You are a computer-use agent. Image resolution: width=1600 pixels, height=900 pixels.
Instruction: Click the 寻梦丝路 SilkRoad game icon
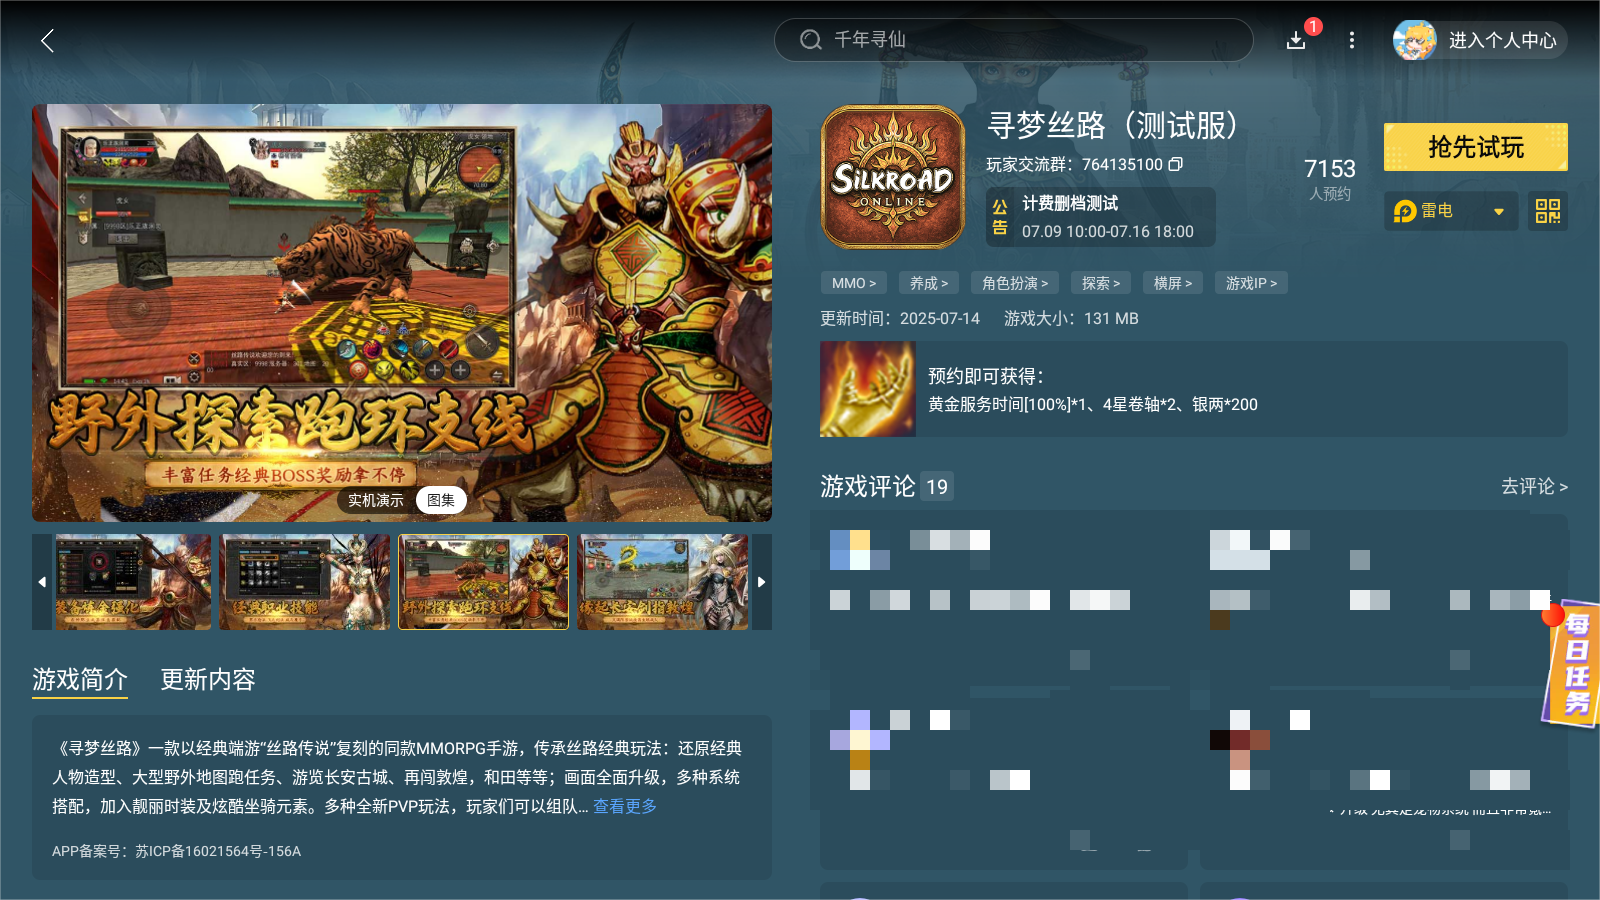coord(892,177)
